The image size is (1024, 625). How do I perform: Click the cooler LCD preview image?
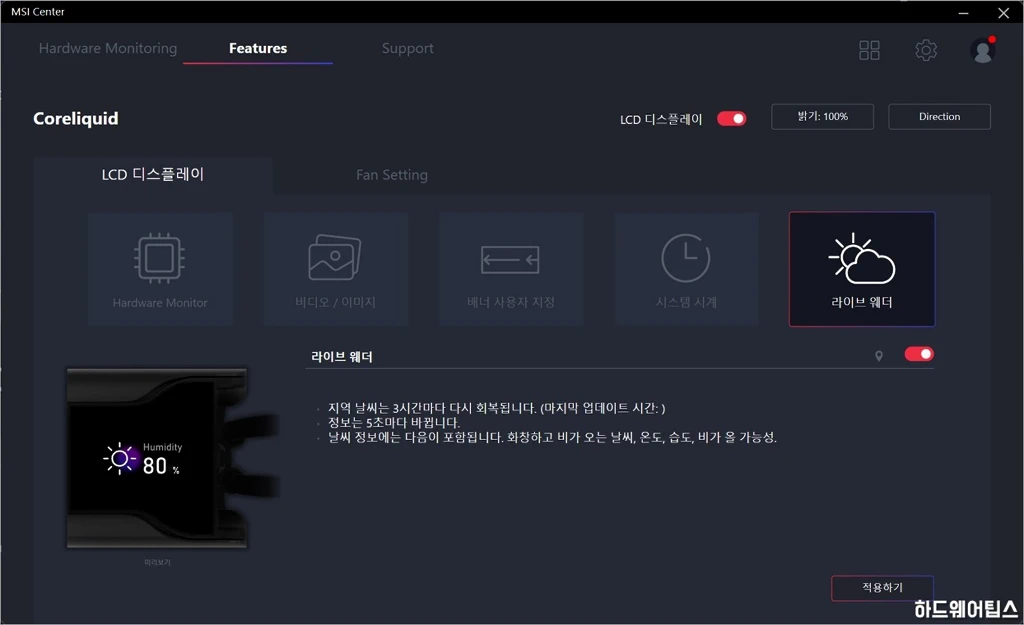coord(173,458)
